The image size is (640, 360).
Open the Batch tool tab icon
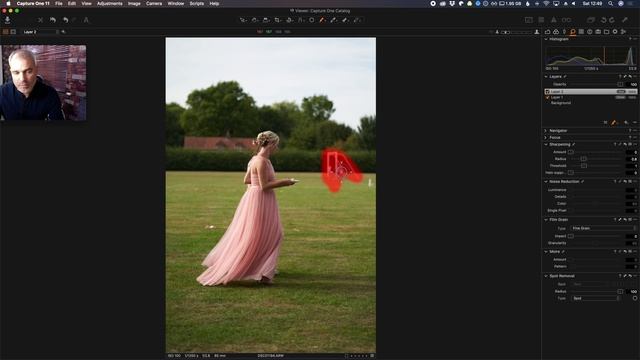pos(624,31)
